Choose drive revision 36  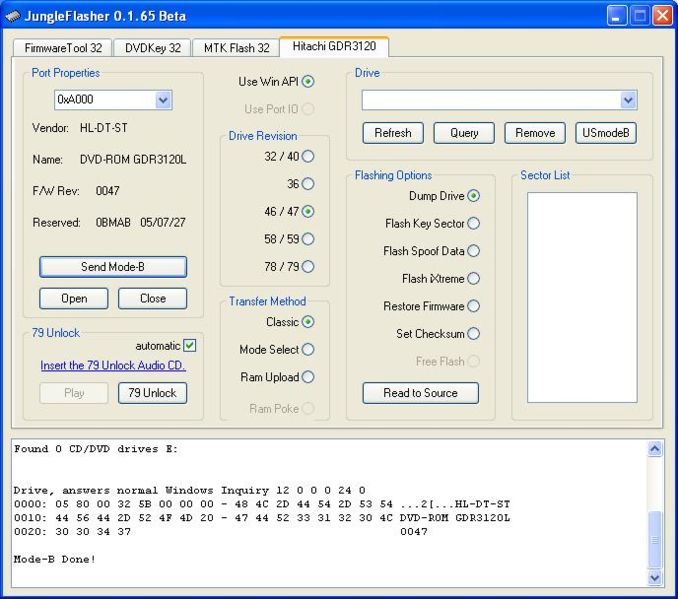(308, 184)
